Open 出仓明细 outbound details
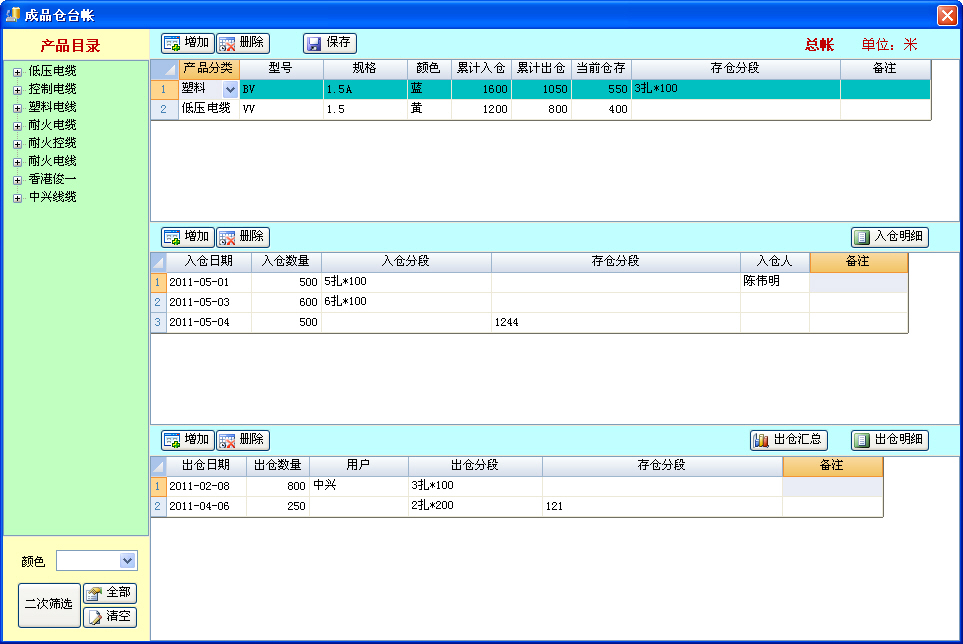963x644 pixels. 890,440
